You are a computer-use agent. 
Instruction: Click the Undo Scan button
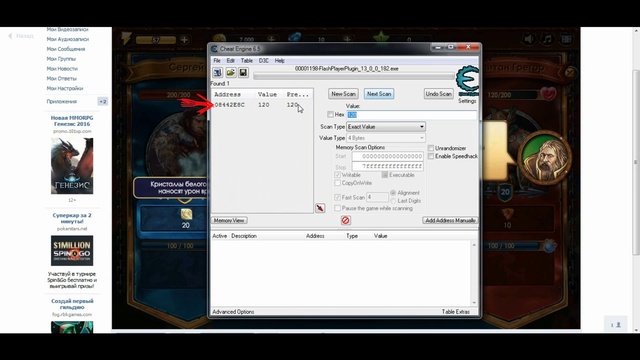click(x=438, y=94)
